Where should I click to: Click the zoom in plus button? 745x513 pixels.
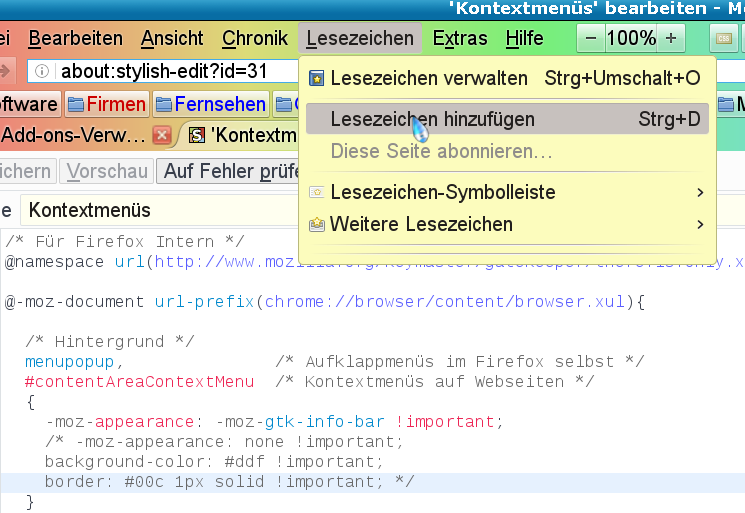pos(671,39)
